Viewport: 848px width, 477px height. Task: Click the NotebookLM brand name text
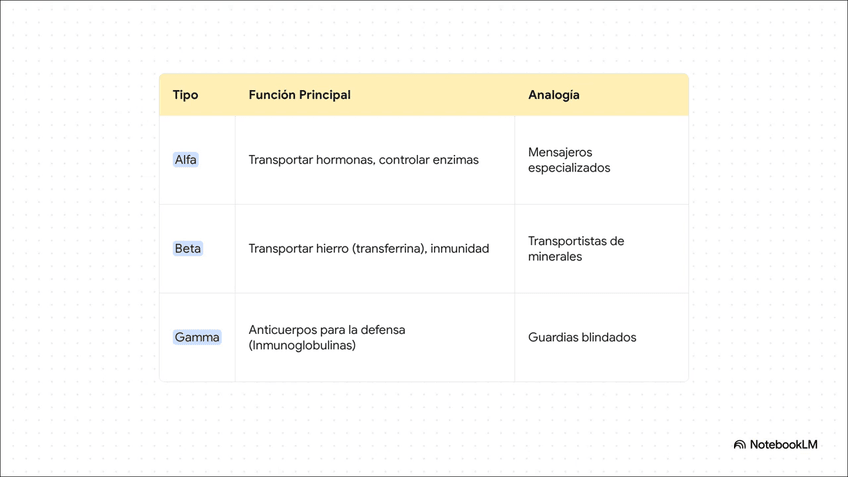point(783,444)
